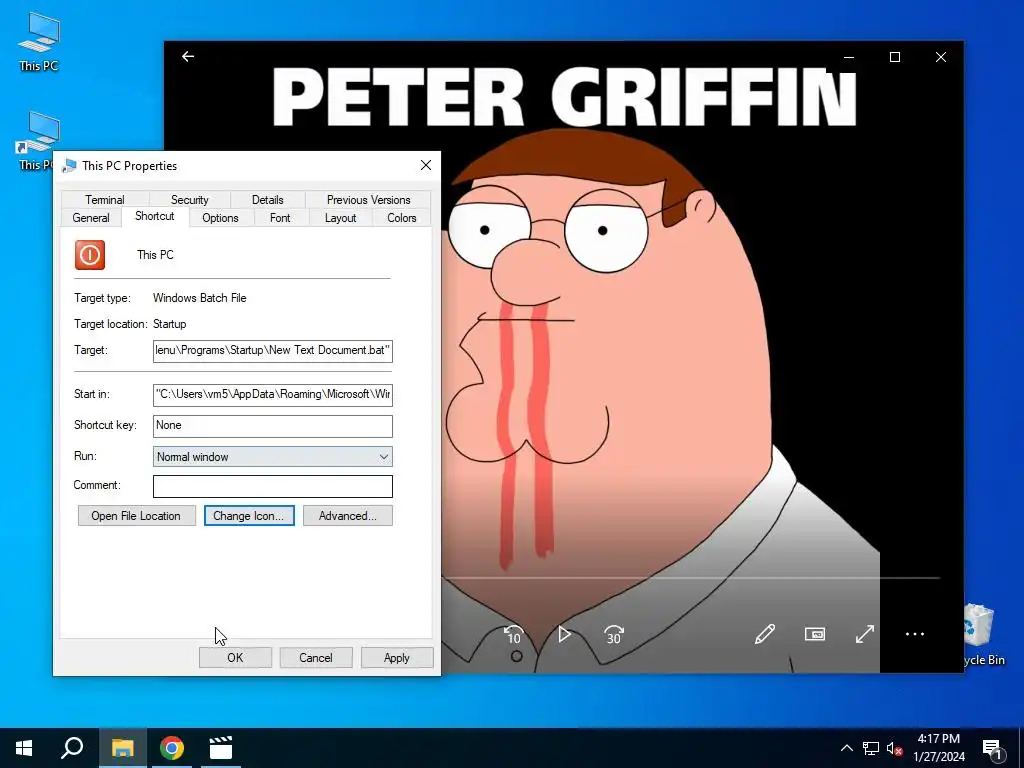Open the Details tab

[x=268, y=200]
